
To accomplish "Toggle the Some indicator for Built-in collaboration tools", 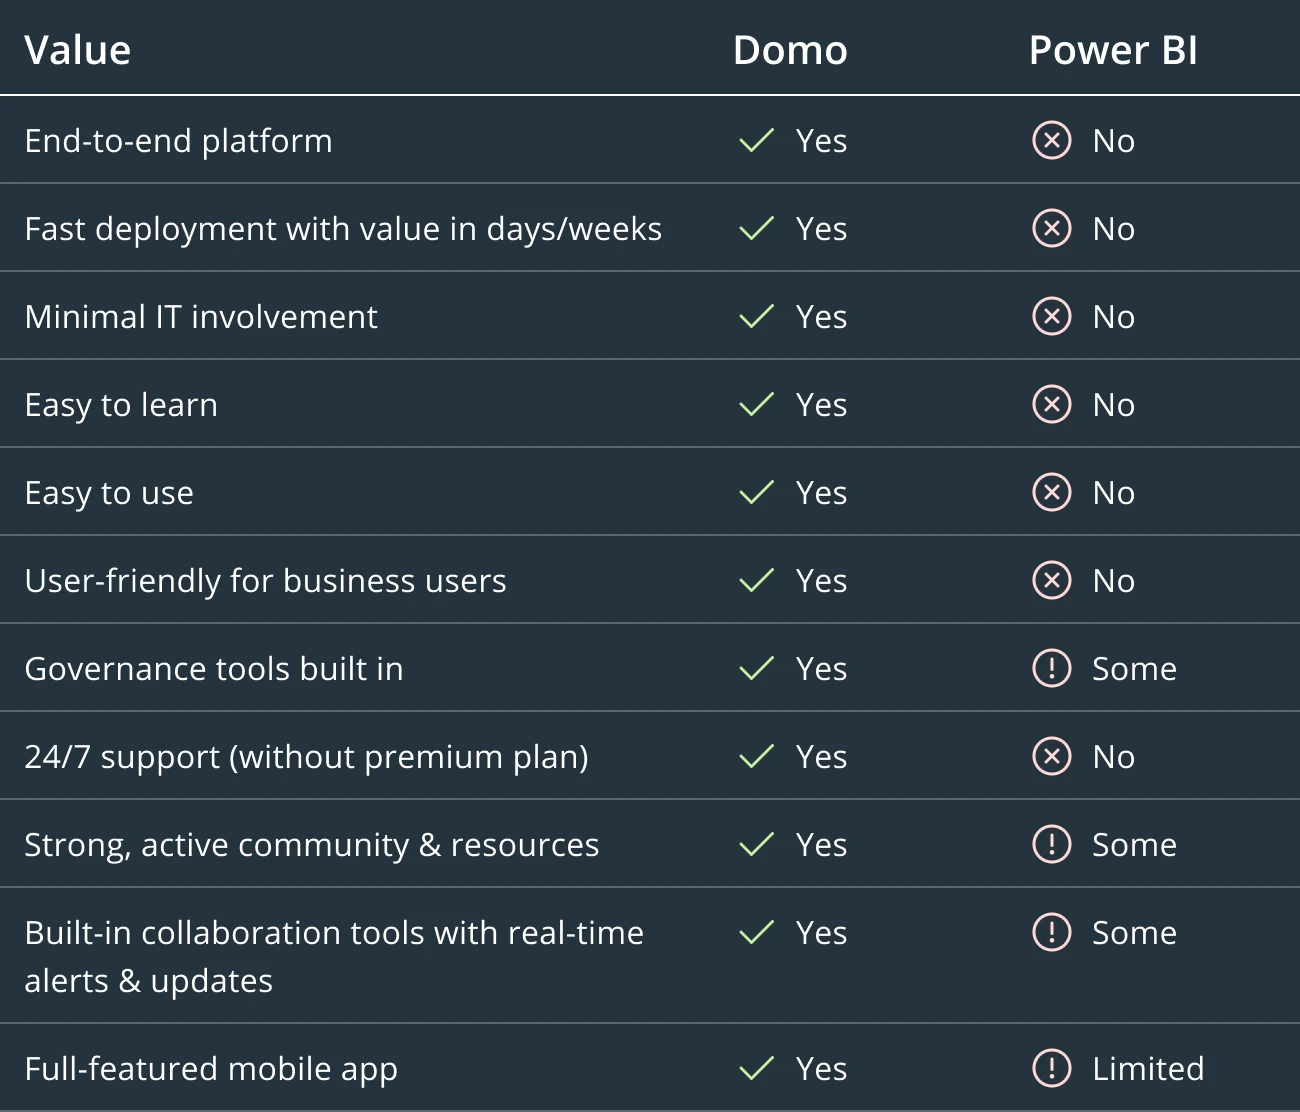I will coord(1051,932).
